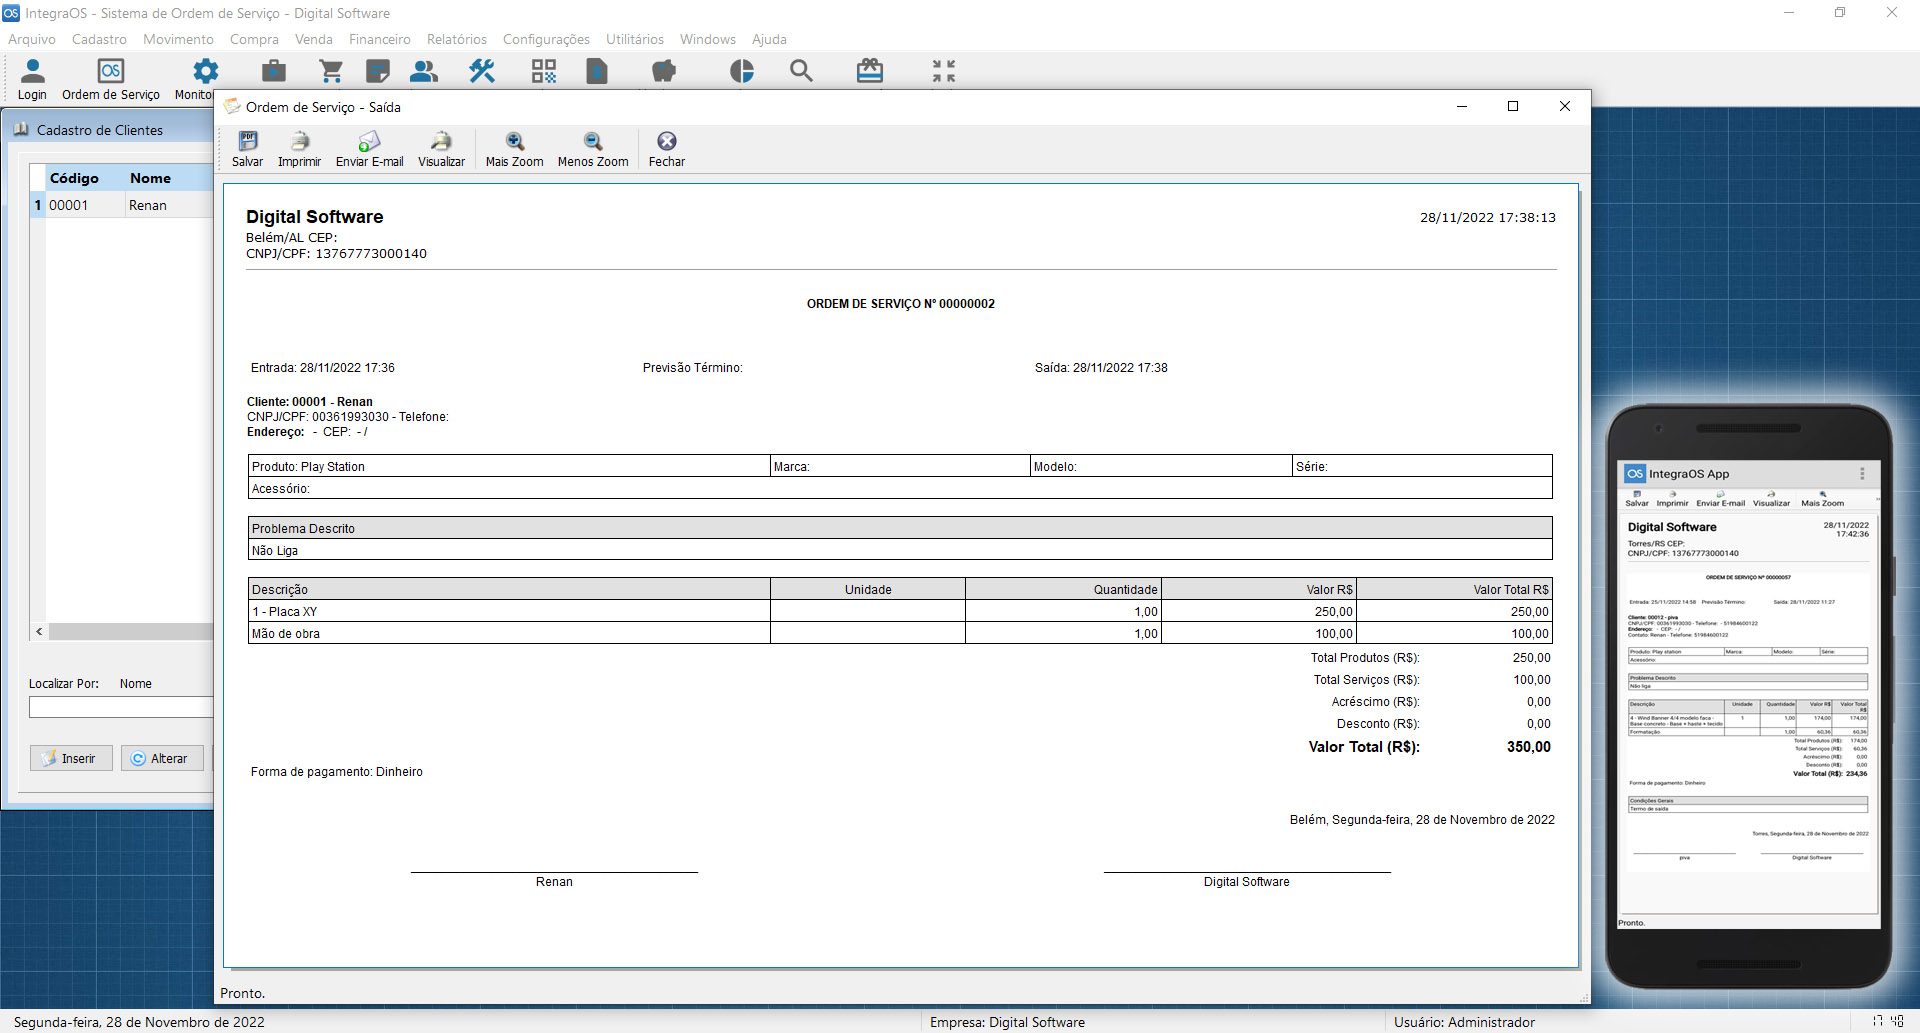Click the QR code toolbar icon
This screenshot has width=1920, height=1033.
coord(543,71)
